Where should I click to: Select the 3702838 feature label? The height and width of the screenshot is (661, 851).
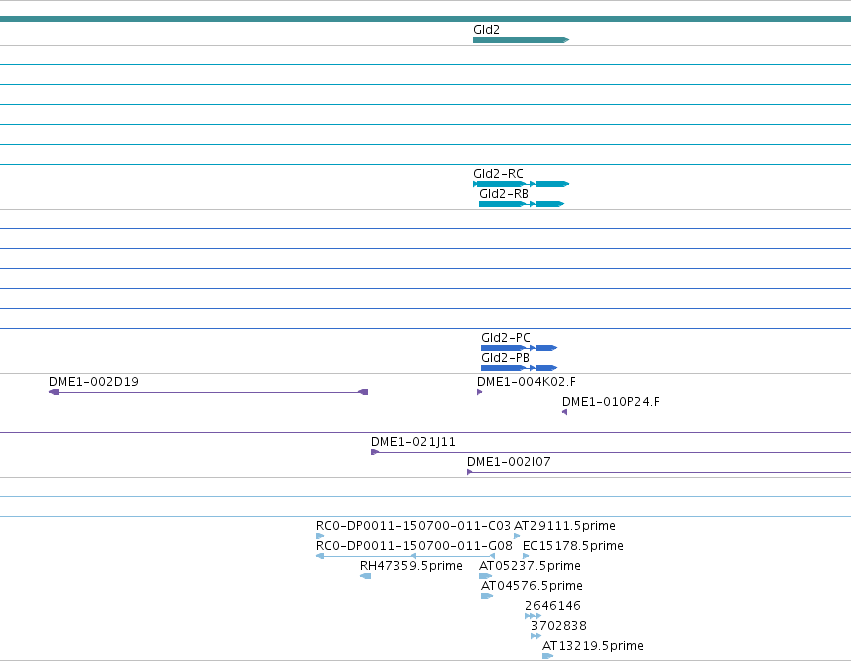(558, 626)
